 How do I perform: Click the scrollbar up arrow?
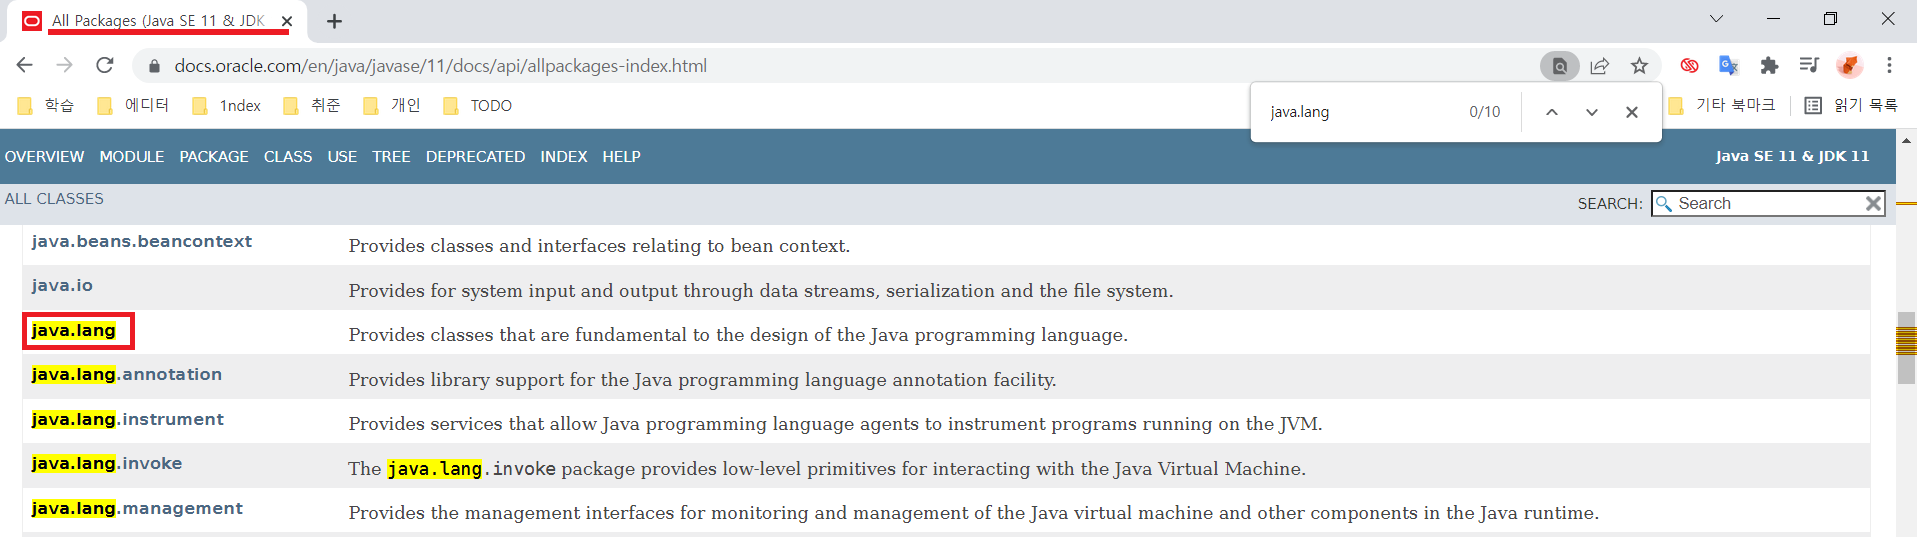[1906, 141]
